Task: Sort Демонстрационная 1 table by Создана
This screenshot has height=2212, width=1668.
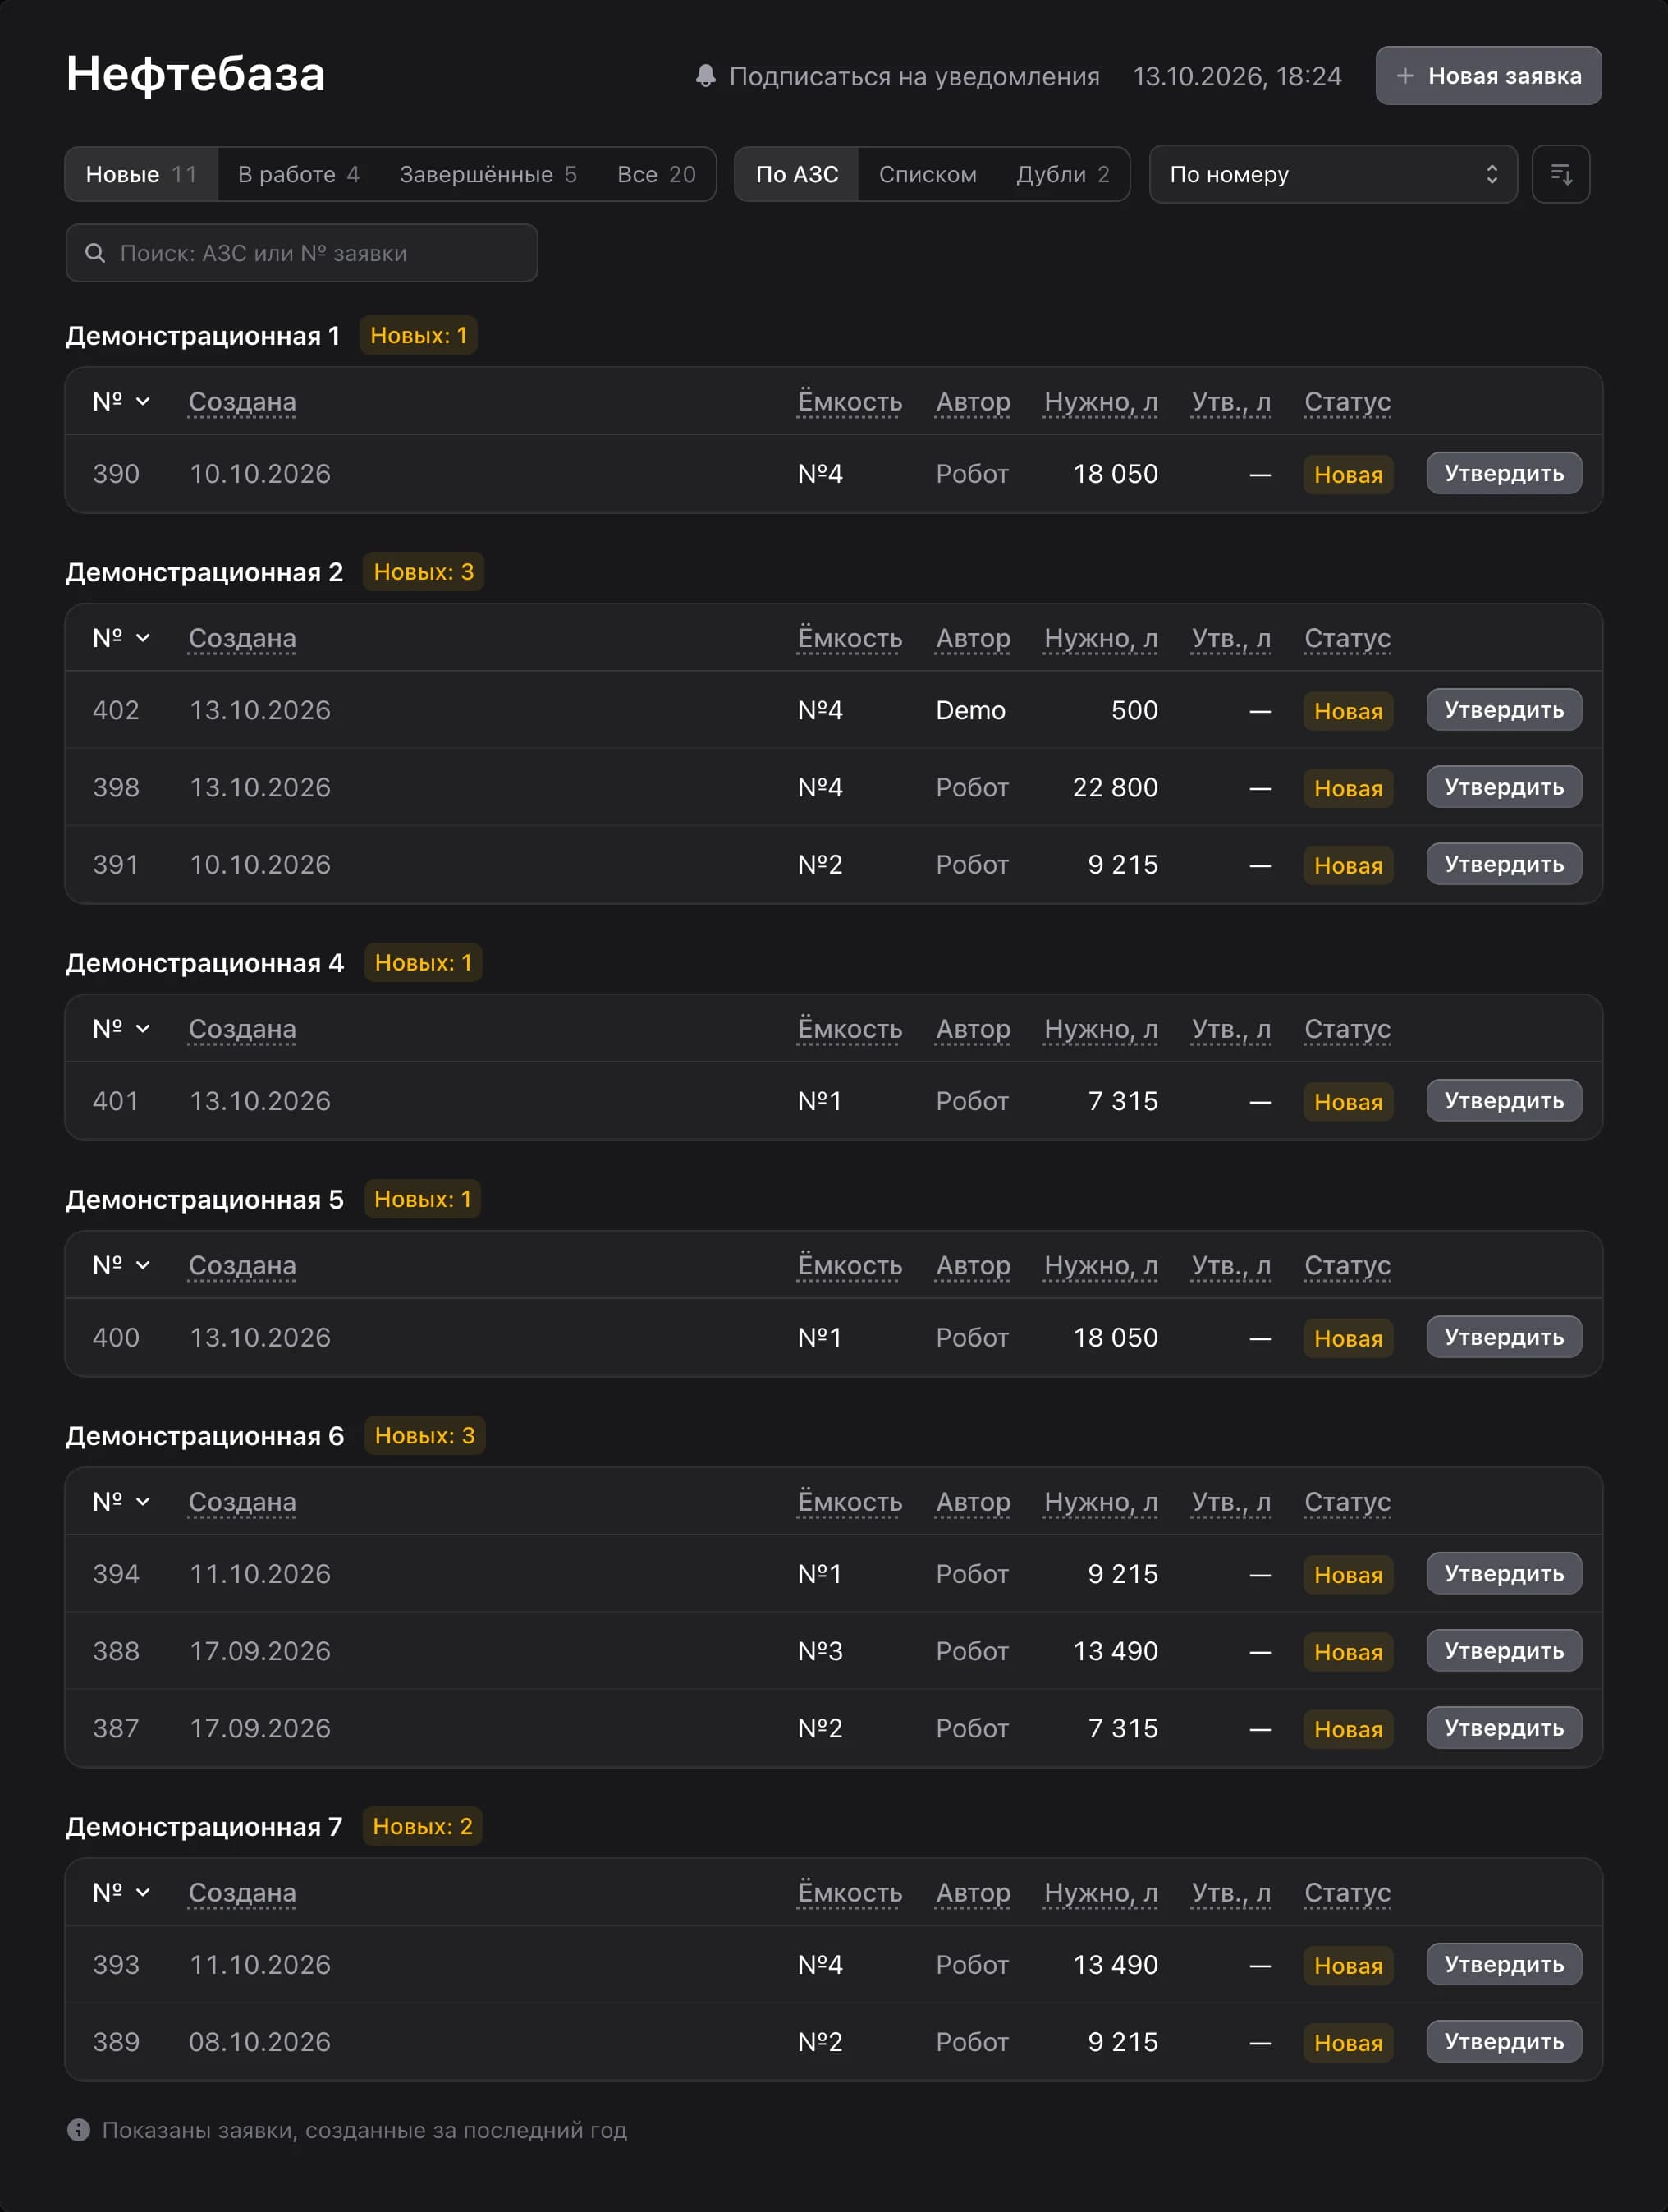Action: [x=242, y=402]
